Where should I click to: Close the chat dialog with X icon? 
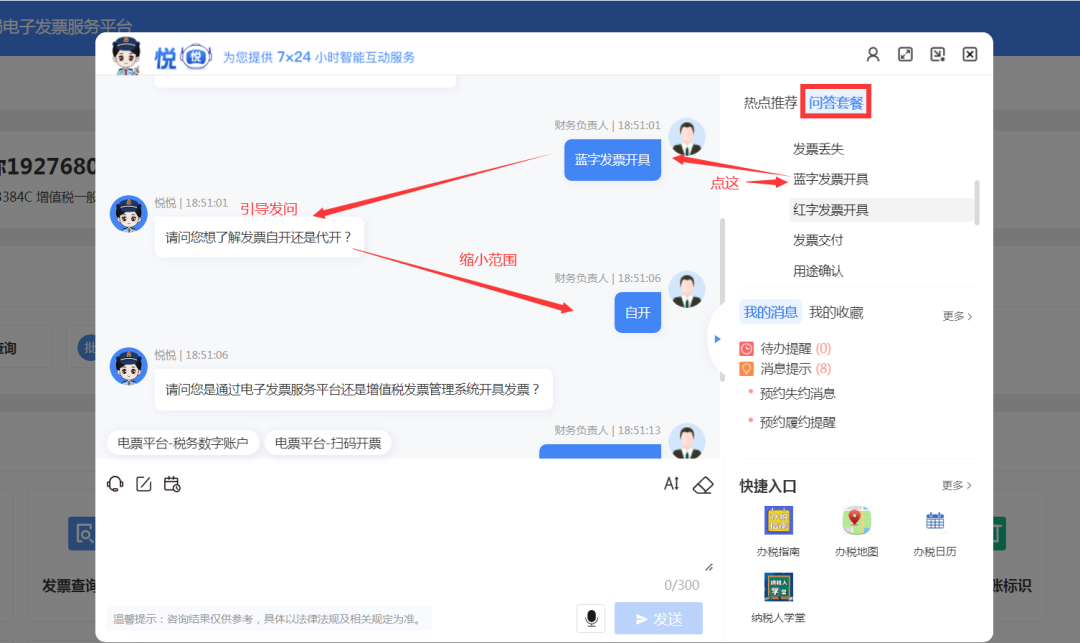coord(970,54)
